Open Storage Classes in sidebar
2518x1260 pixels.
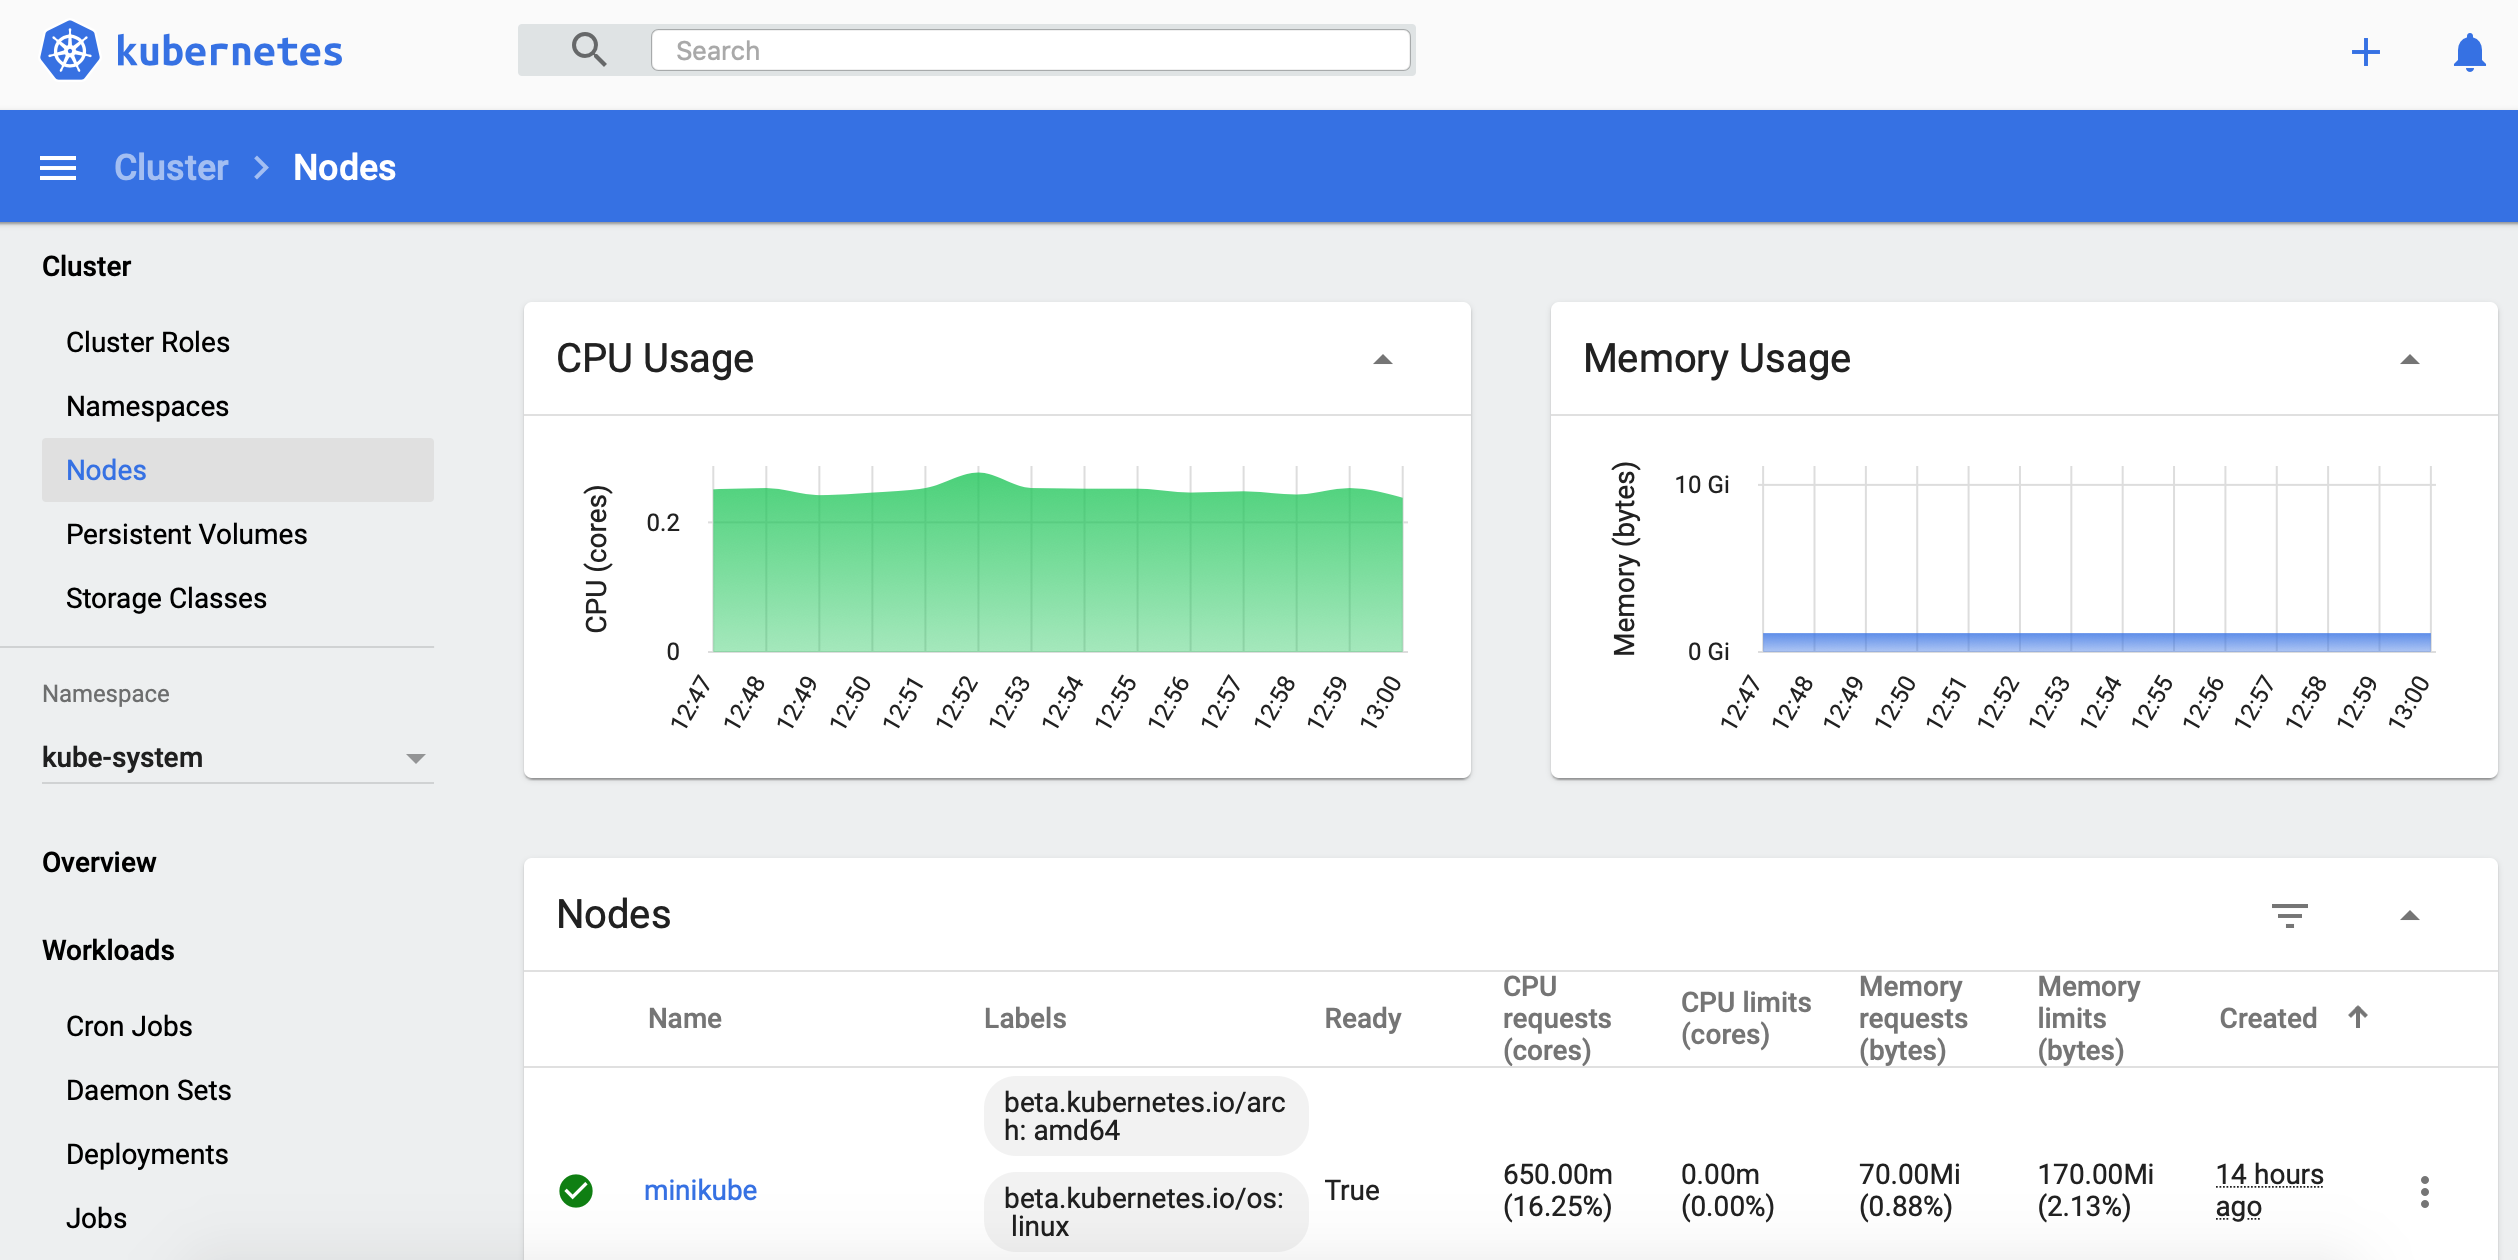tap(166, 598)
